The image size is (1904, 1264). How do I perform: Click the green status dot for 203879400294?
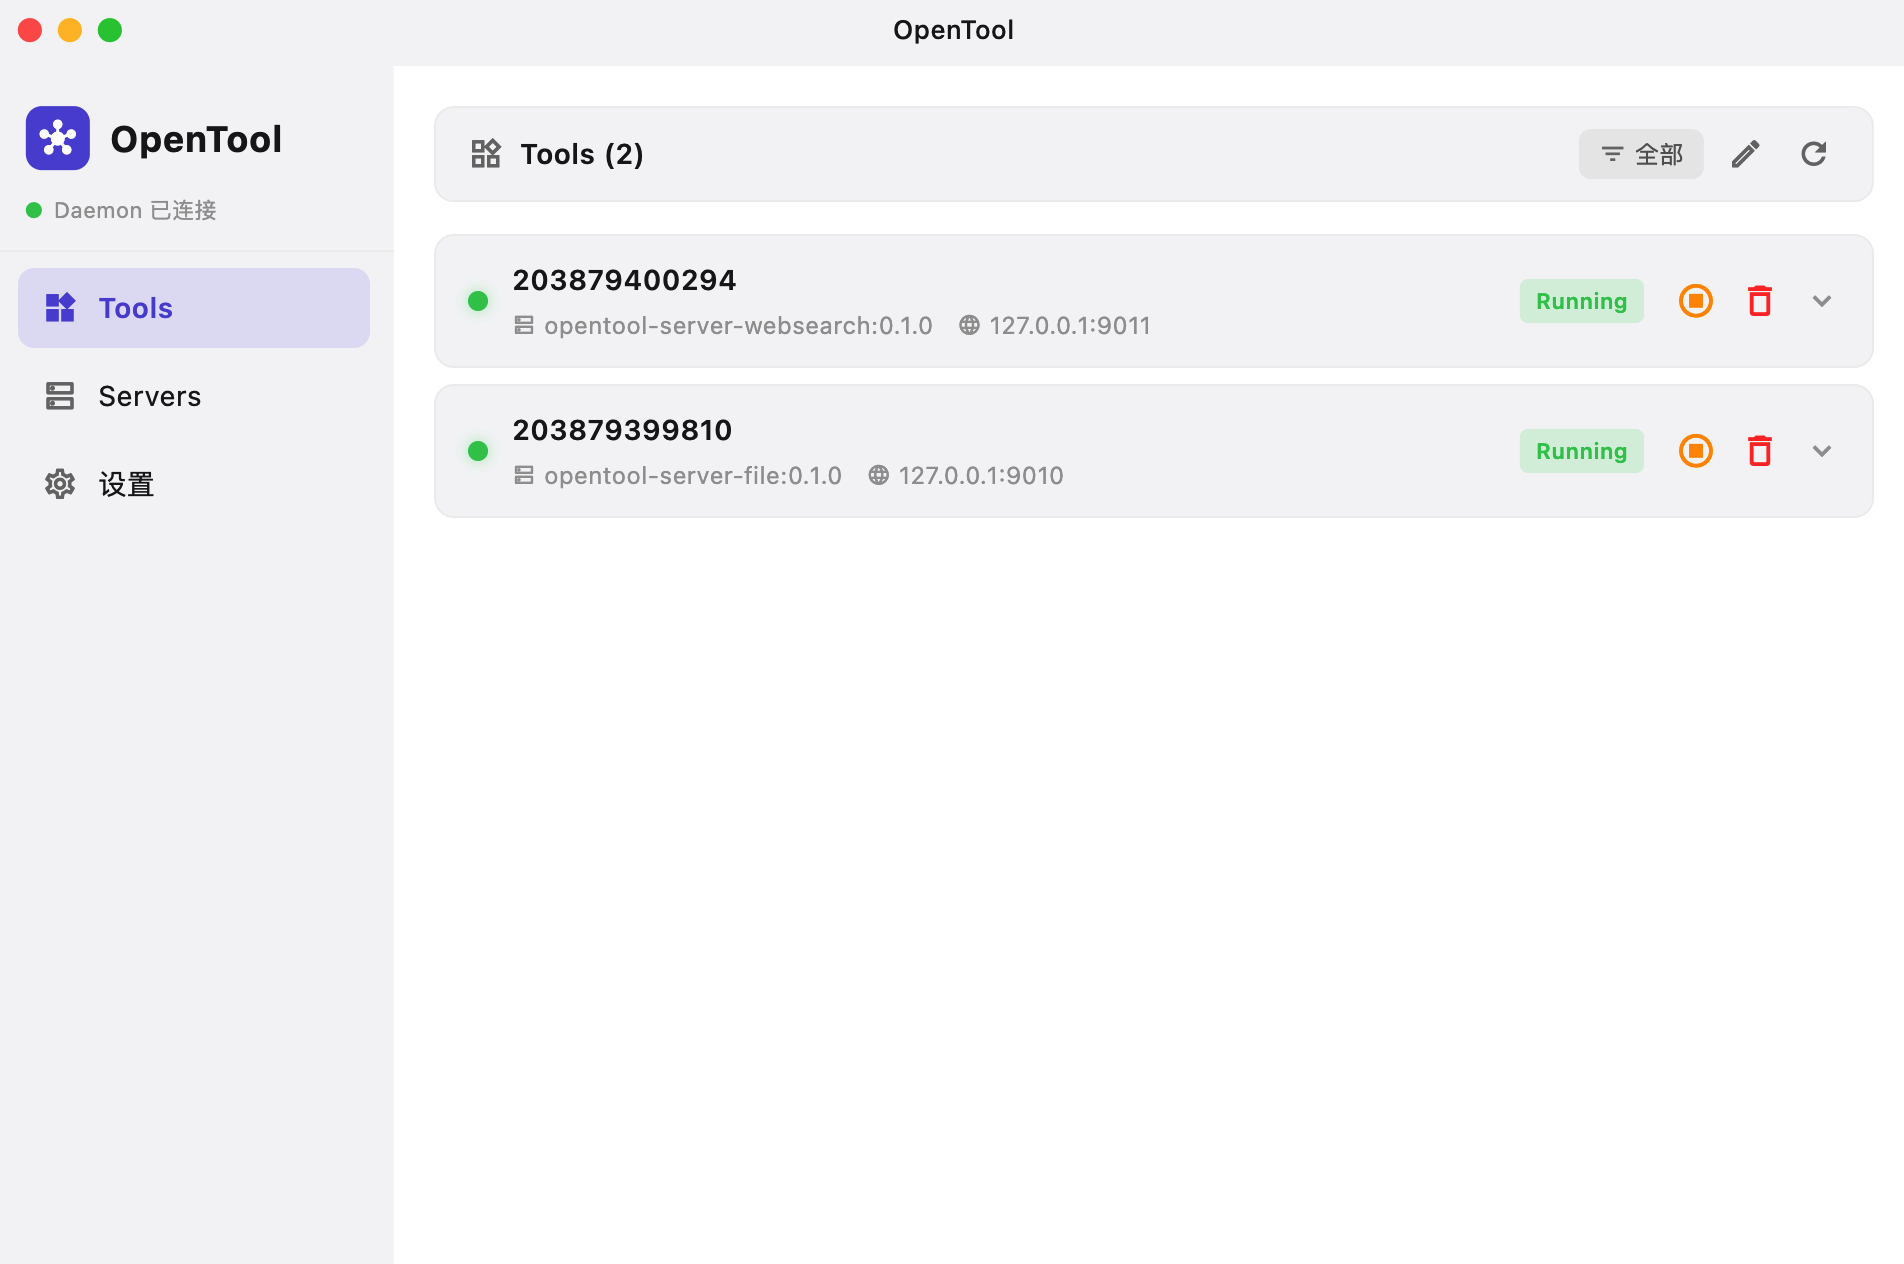pyautogui.click(x=478, y=300)
